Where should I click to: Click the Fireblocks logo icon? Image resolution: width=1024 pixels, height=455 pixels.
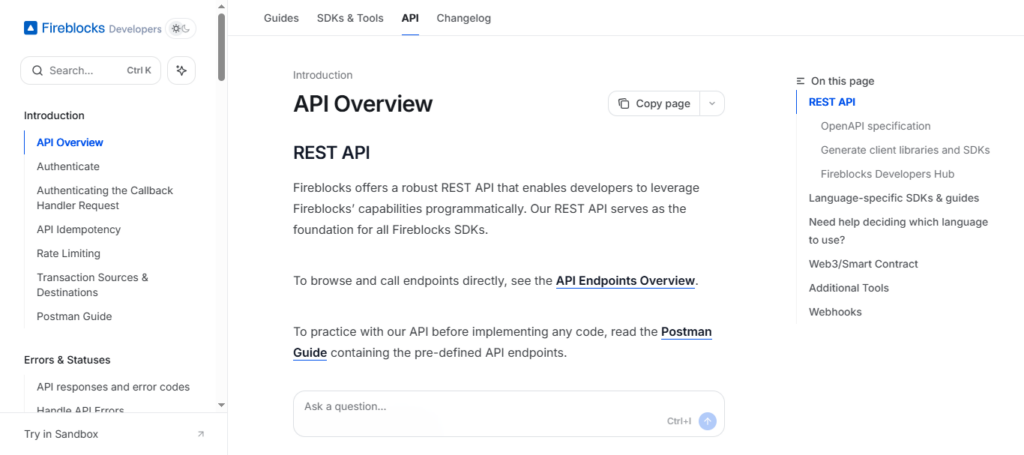tap(31, 28)
